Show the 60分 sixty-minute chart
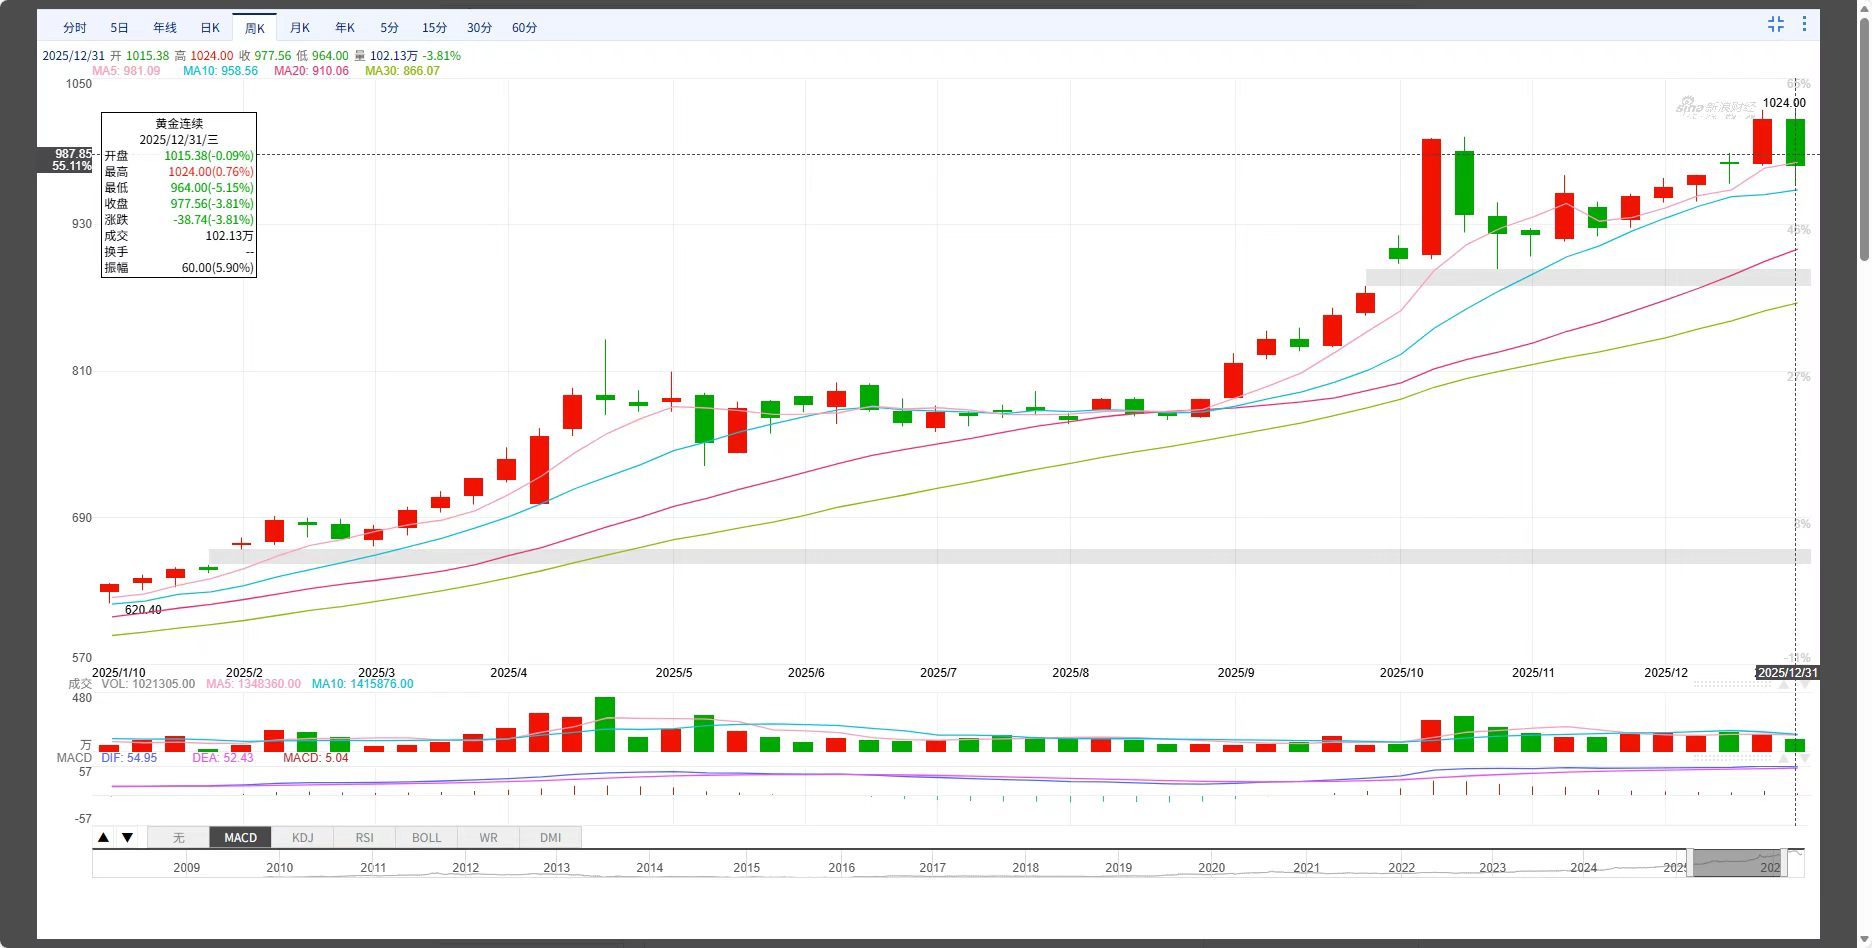 coord(524,28)
